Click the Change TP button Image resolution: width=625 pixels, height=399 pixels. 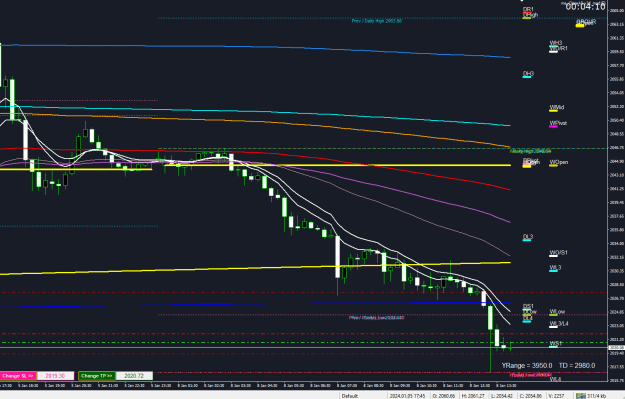pos(97,376)
